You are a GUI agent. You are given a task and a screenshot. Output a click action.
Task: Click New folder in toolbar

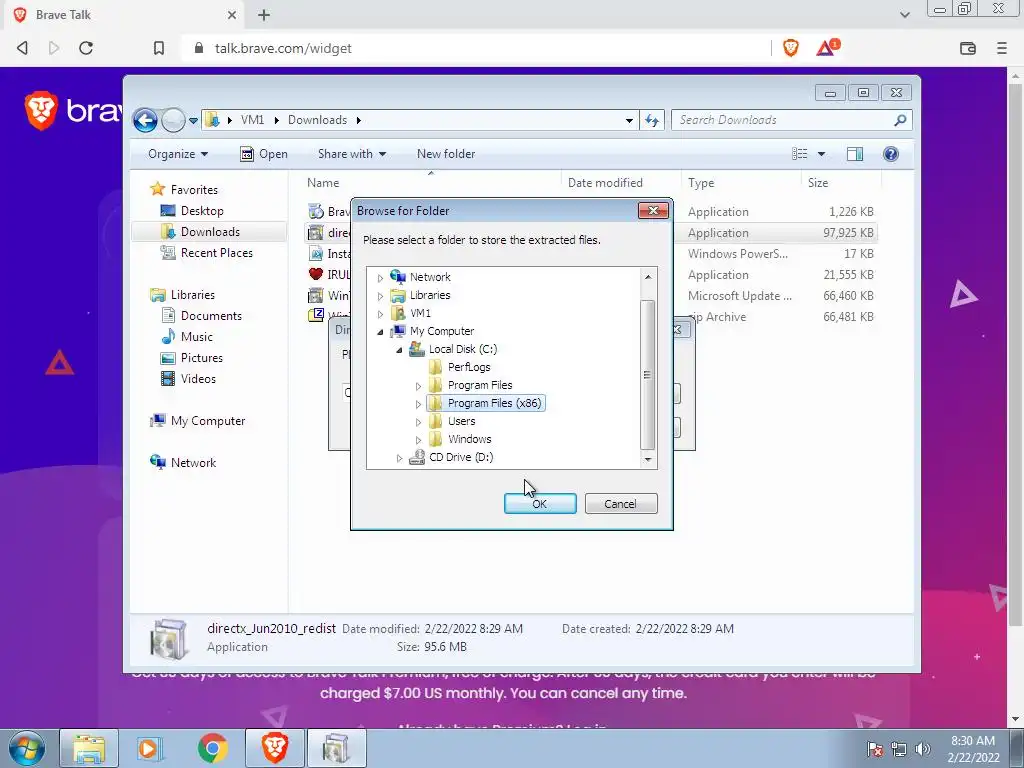tap(446, 154)
